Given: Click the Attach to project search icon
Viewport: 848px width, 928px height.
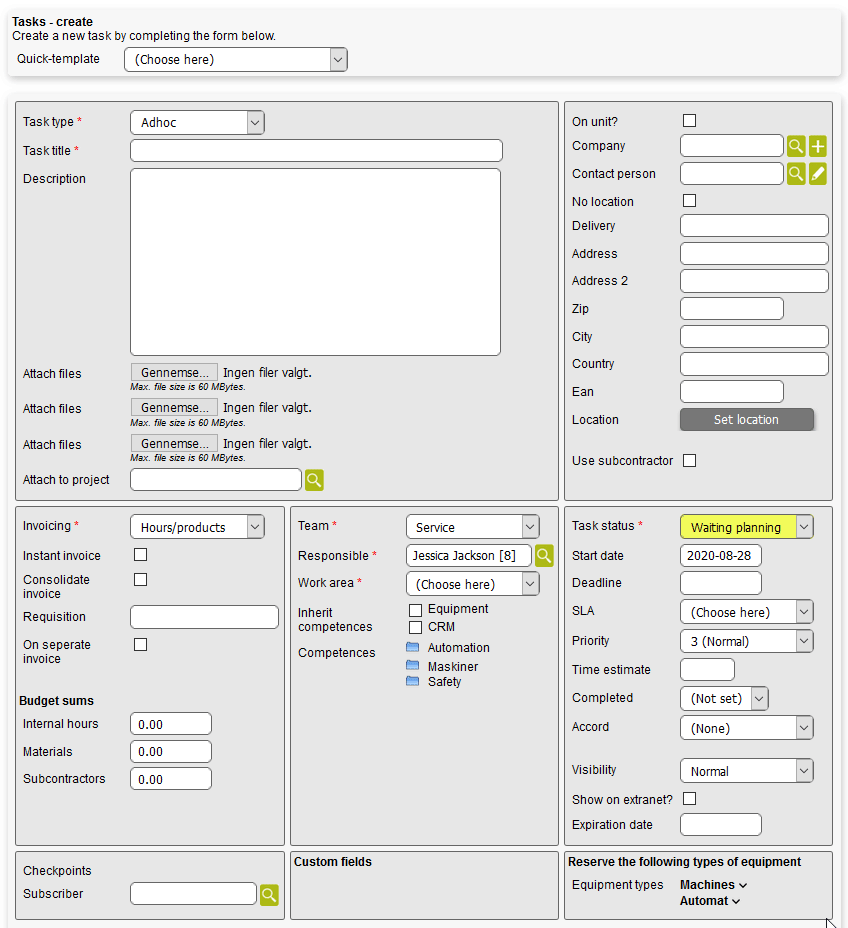Looking at the screenshot, I should tap(314, 480).
